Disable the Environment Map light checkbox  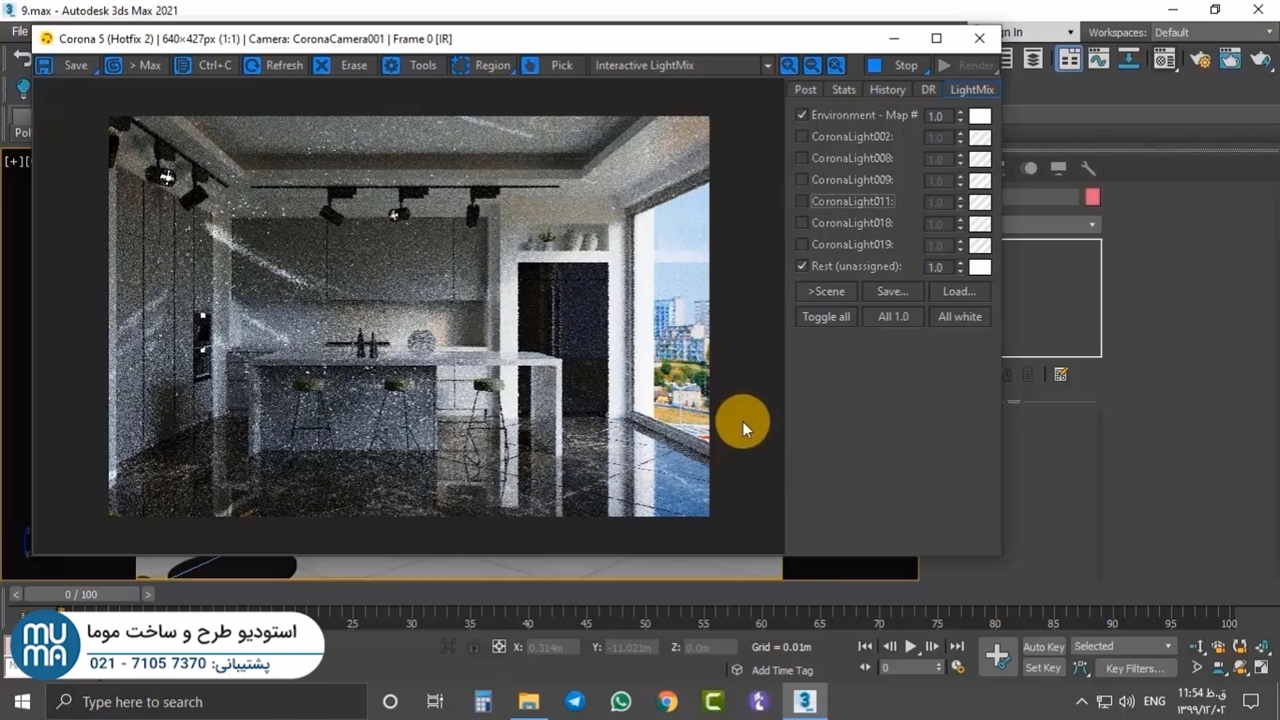pyautogui.click(x=802, y=115)
